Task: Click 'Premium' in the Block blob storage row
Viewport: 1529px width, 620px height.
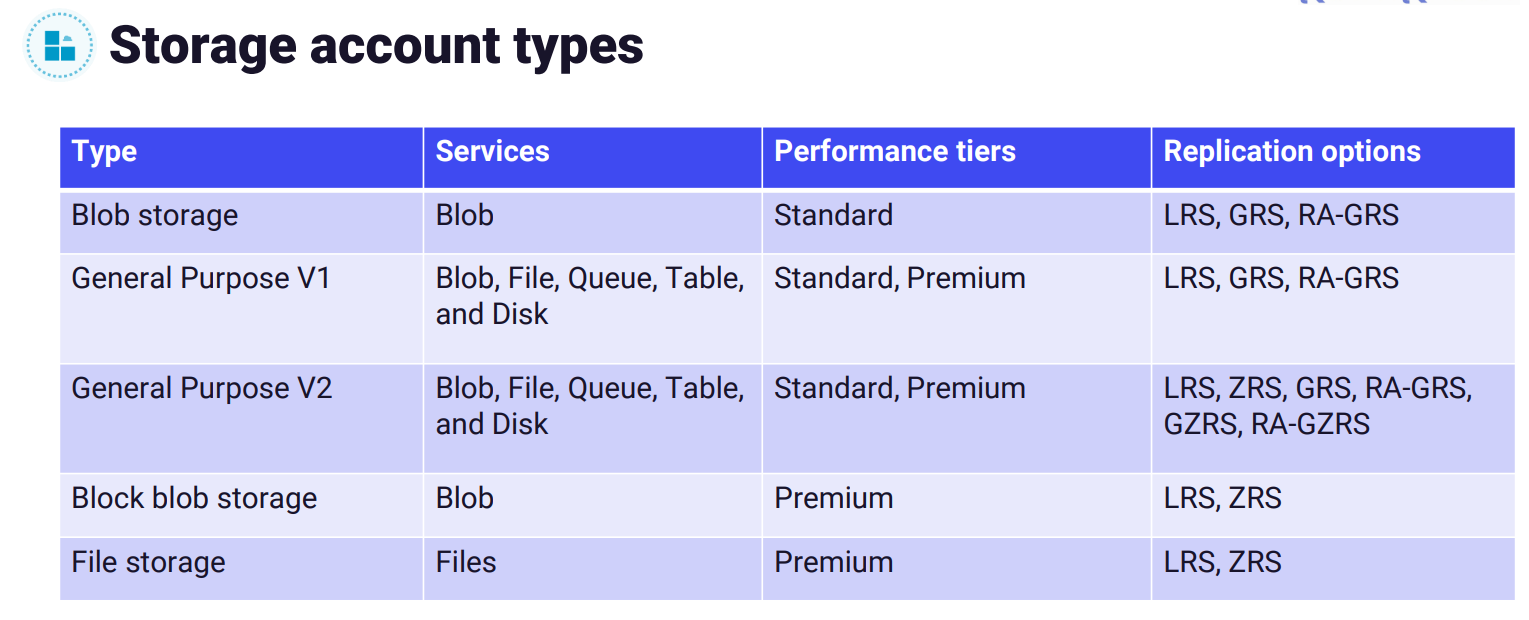Action: click(x=833, y=499)
